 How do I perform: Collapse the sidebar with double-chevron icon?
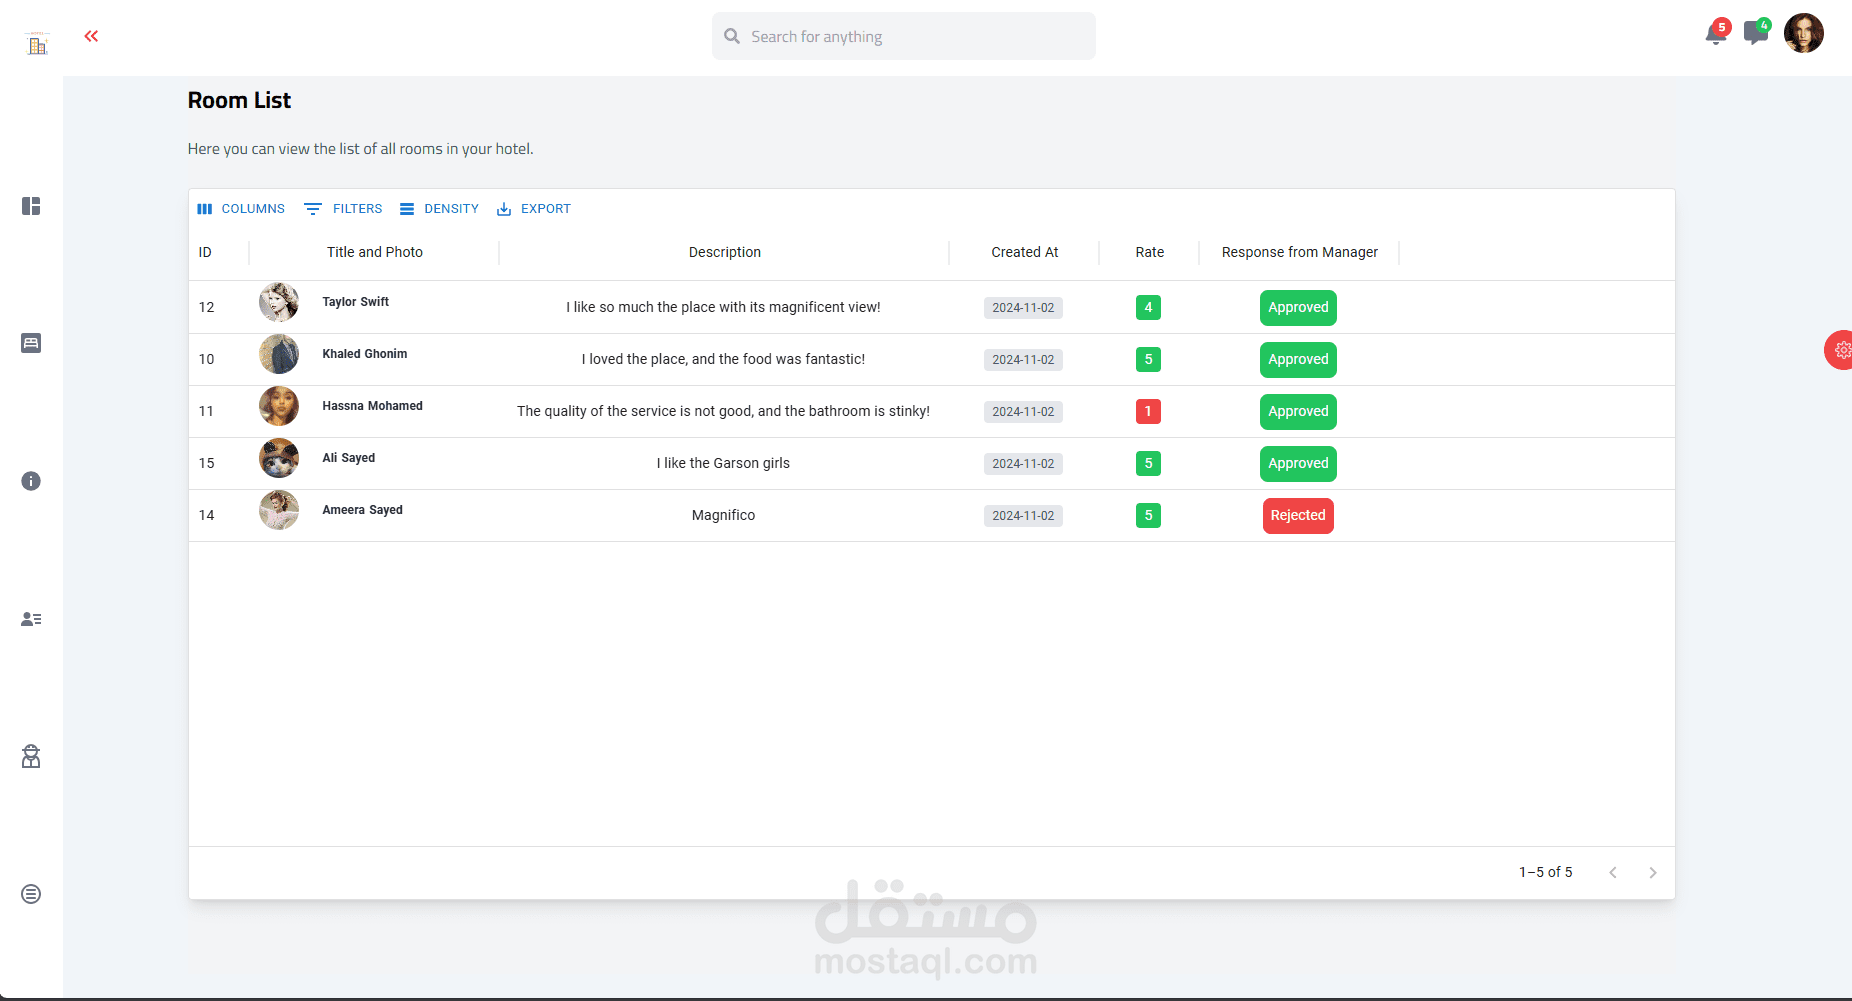coord(91,36)
